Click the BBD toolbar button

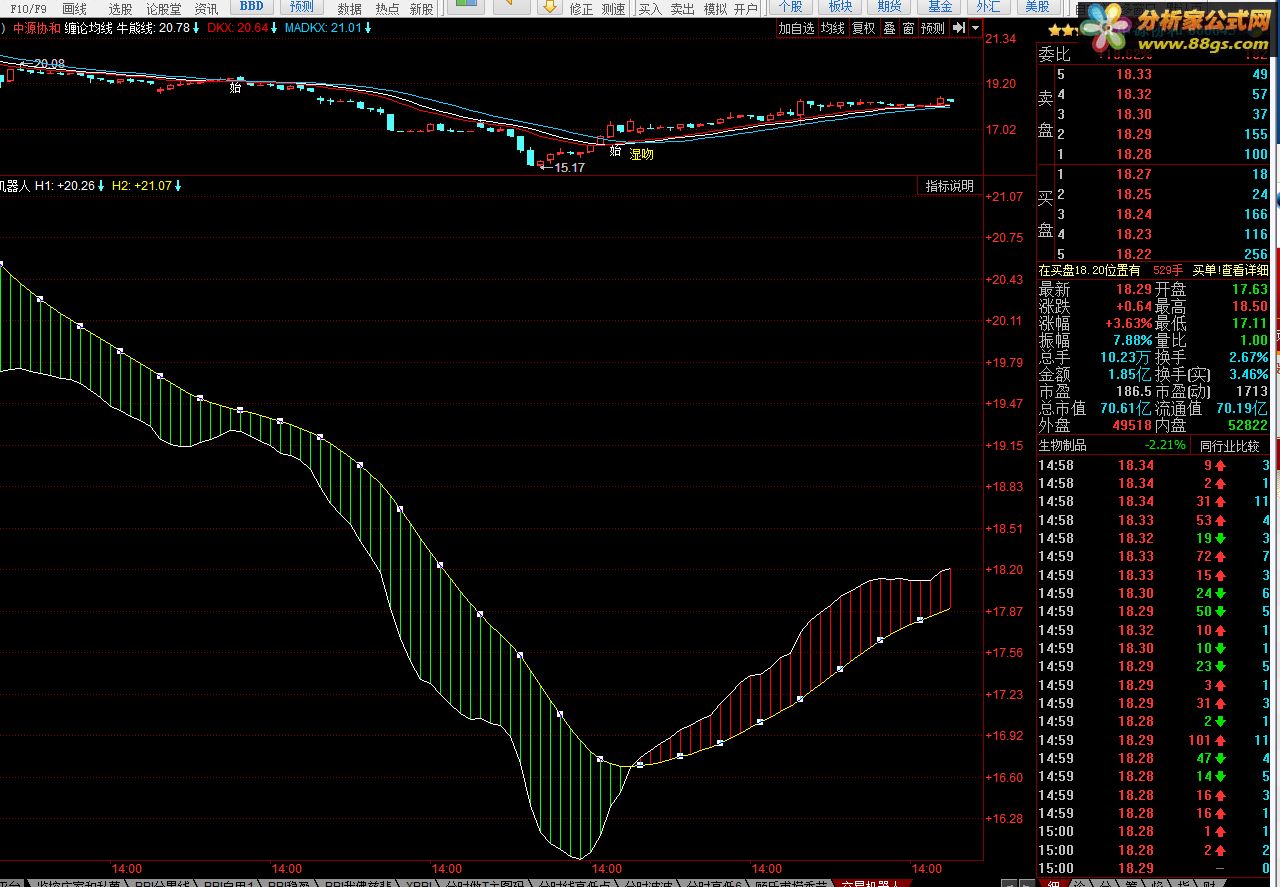[x=251, y=7]
